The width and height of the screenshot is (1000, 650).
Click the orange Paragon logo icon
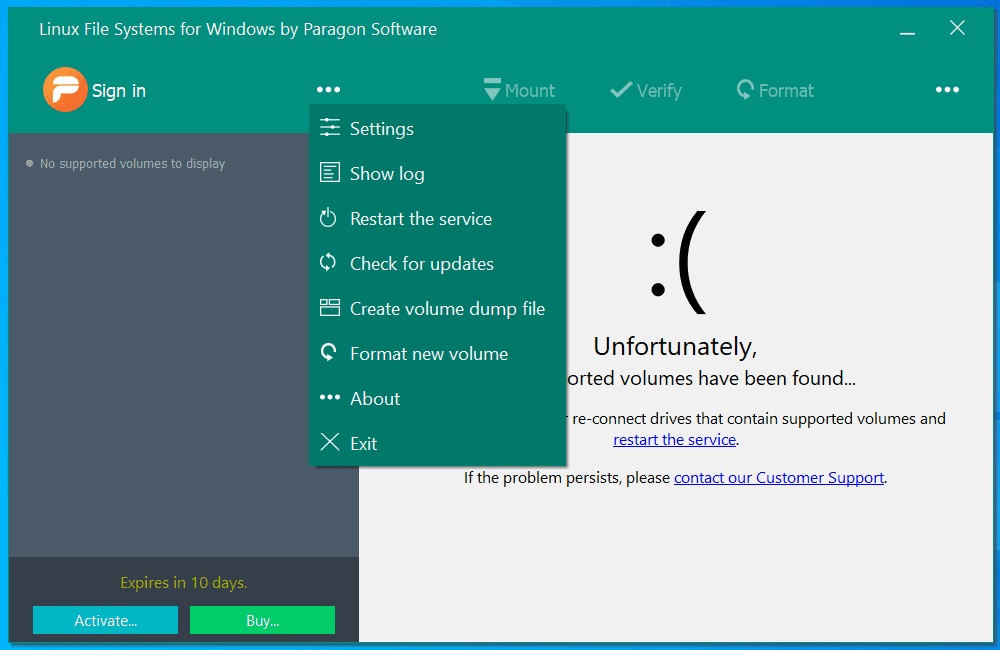pos(65,89)
